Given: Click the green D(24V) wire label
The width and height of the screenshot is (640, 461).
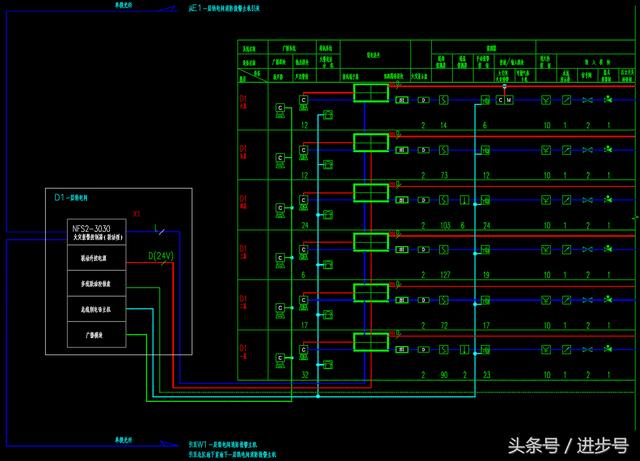Looking at the screenshot, I should (161, 256).
